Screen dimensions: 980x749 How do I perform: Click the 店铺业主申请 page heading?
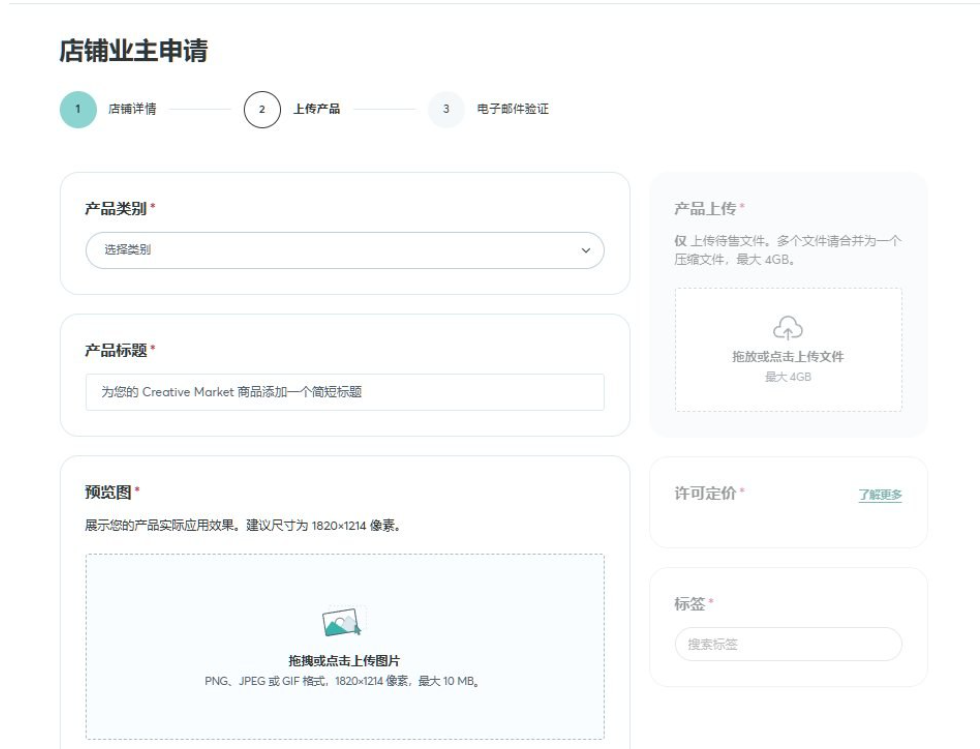(133, 51)
